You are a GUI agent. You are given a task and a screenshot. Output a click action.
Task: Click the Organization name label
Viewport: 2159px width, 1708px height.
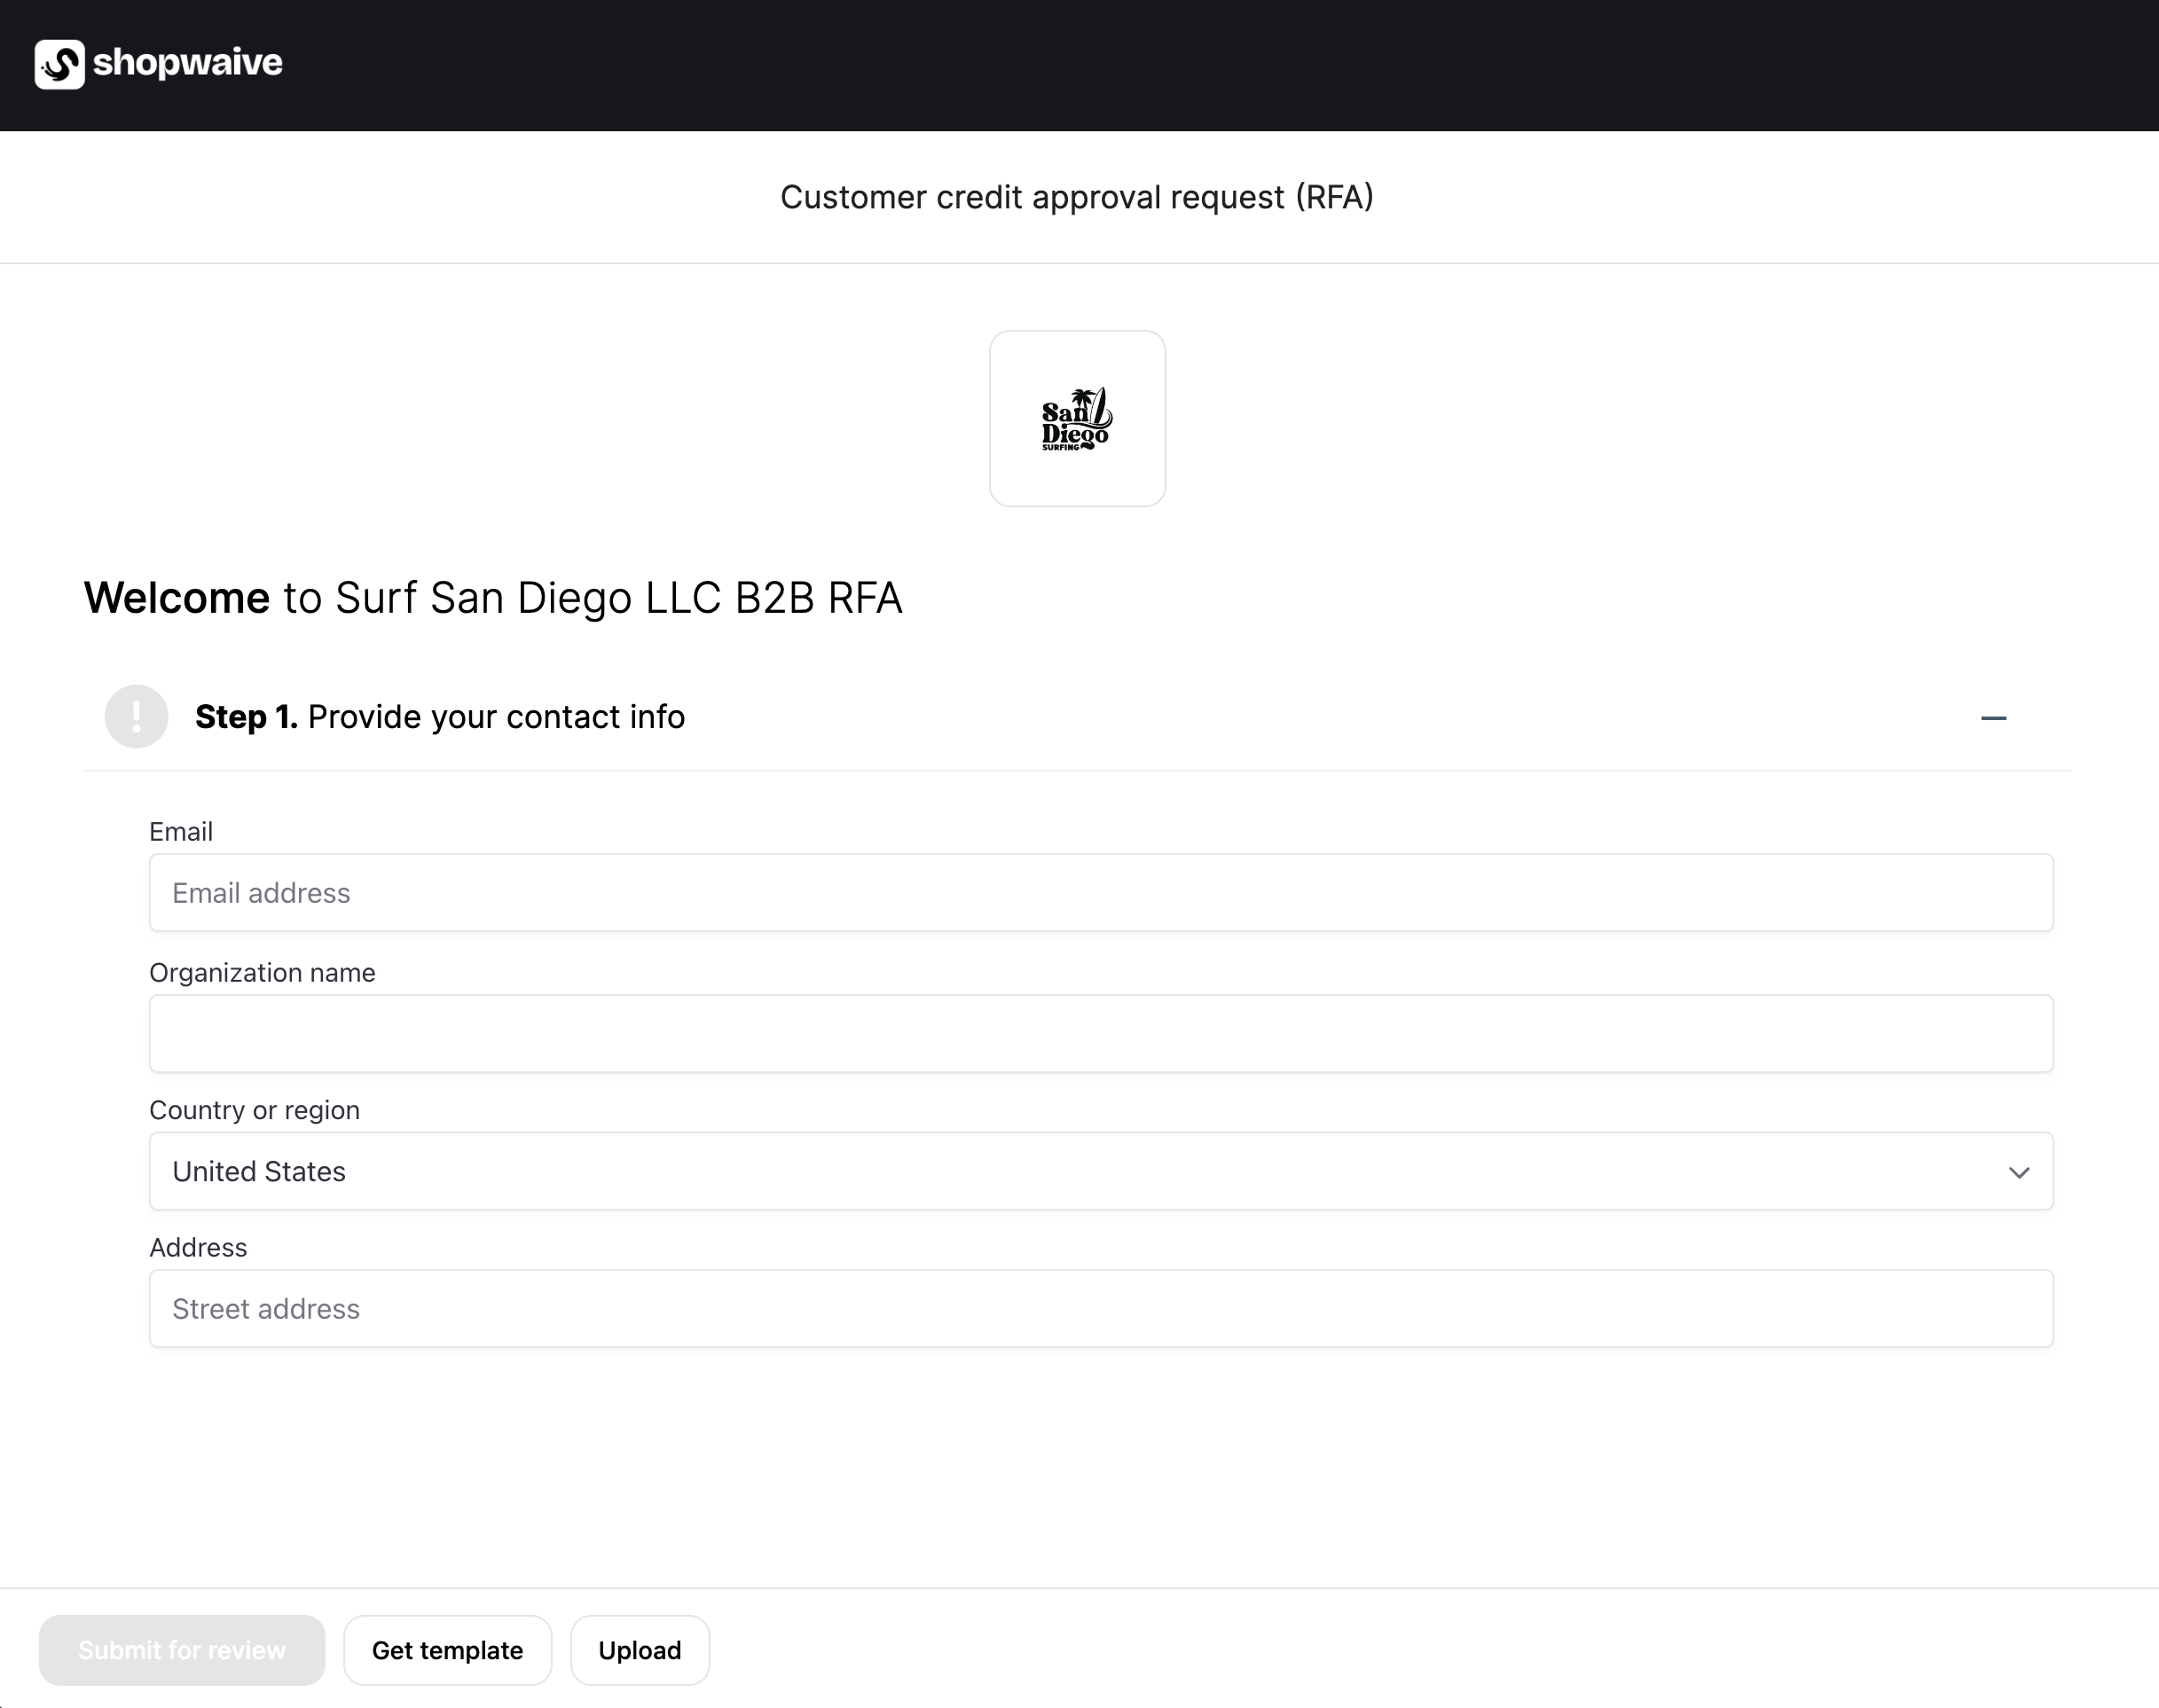(x=262, y=973)
